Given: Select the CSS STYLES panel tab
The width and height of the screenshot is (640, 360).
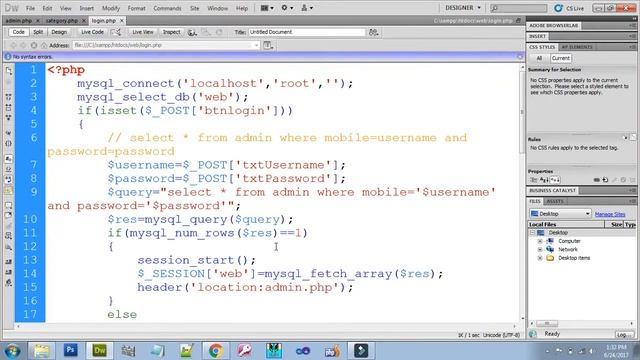Looking at the screenshot, I should point(542,47).
